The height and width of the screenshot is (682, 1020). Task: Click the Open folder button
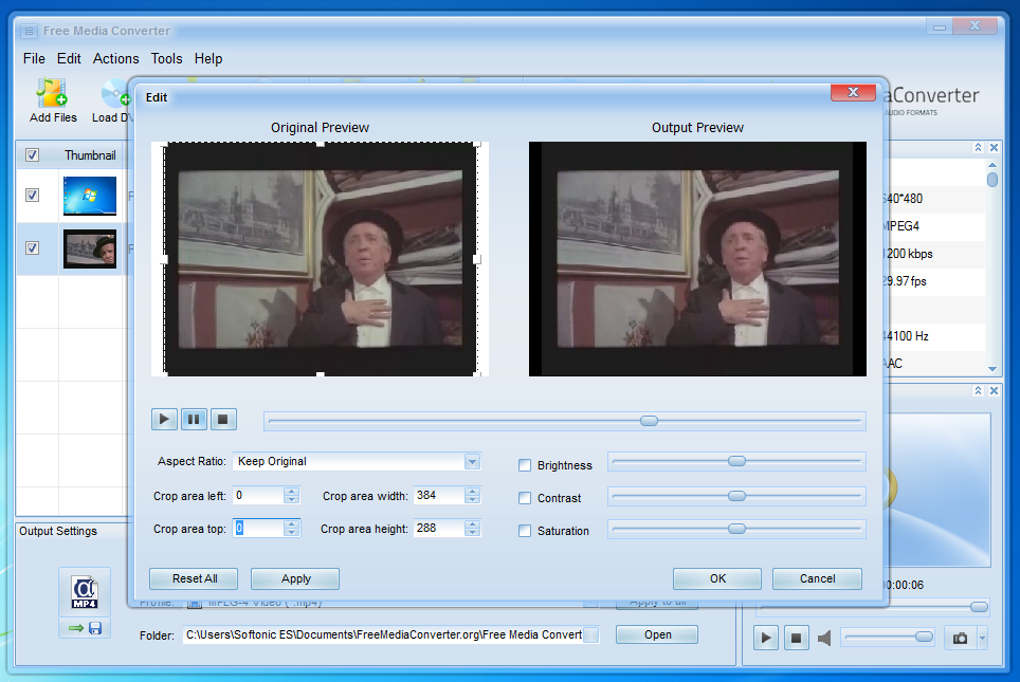click(657, 634)
